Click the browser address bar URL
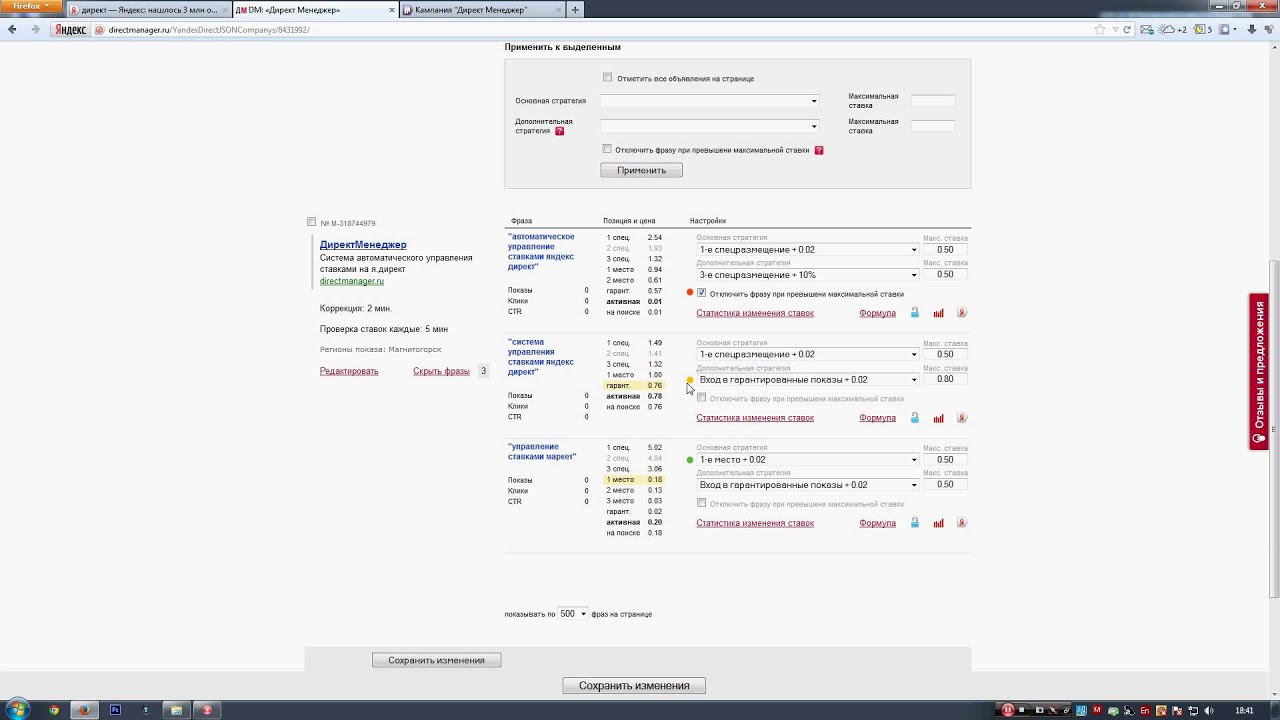Image resolution: width=1280 pixels, height=720 pixels. tap(209, 30)
